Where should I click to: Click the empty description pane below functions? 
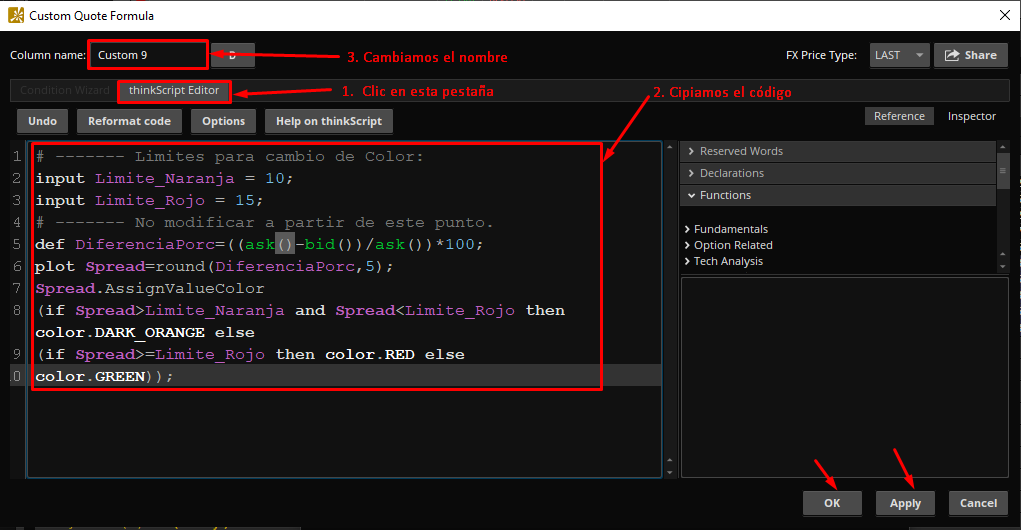(x=845, y=378)
